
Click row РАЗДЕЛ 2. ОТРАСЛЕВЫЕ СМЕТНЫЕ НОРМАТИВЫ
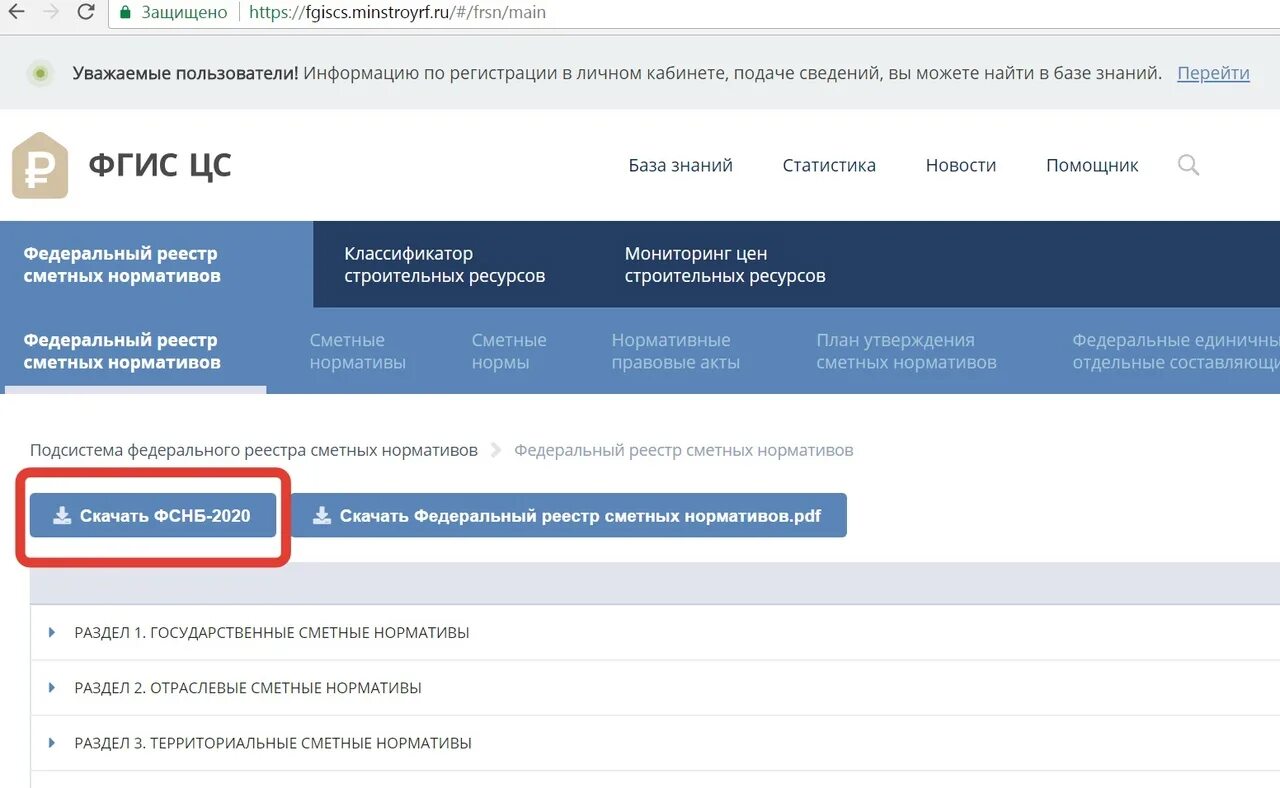[x=655, y=687]
